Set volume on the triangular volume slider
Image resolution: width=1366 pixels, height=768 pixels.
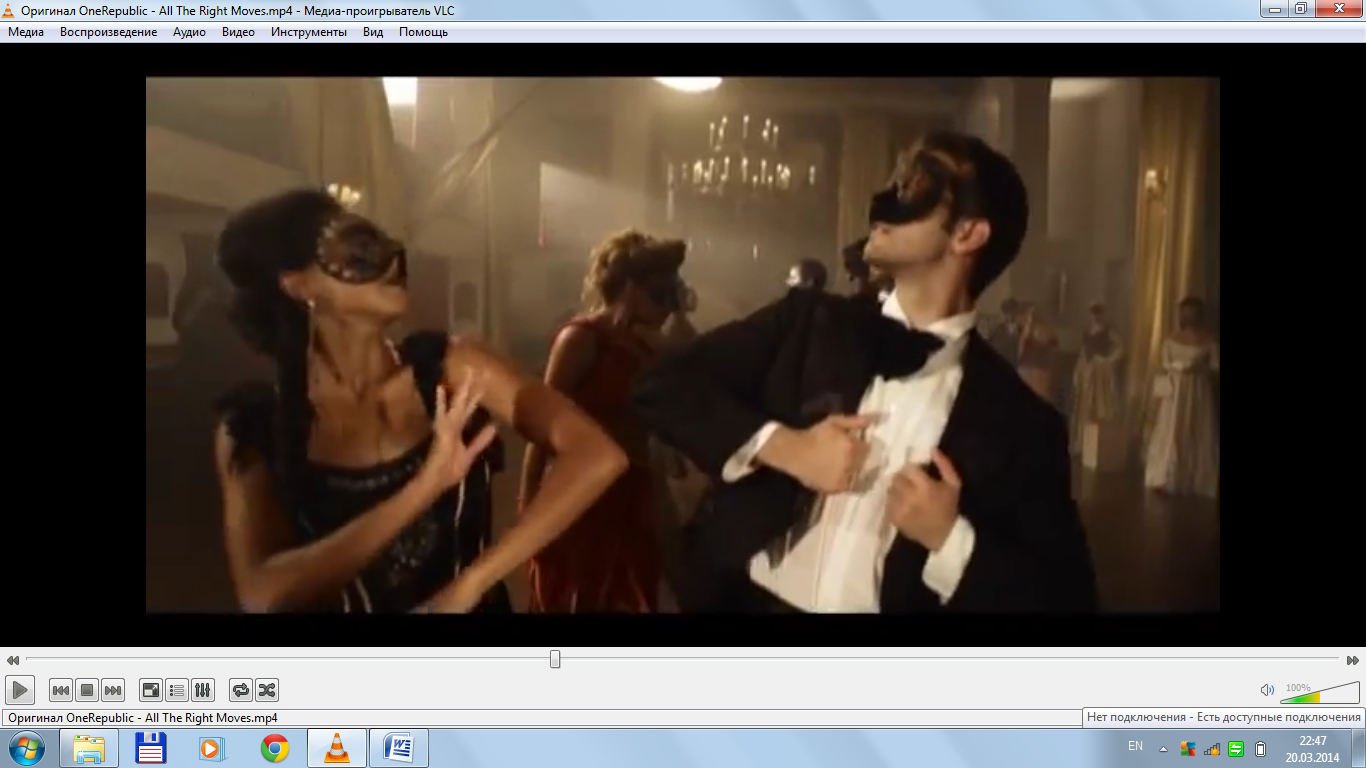(x=1320, y=692)
